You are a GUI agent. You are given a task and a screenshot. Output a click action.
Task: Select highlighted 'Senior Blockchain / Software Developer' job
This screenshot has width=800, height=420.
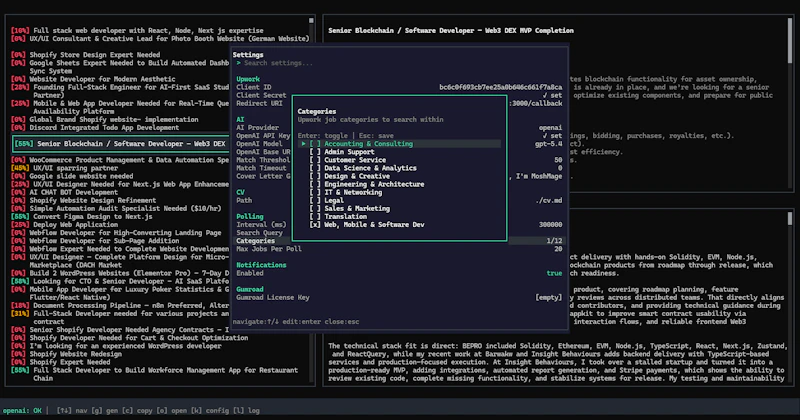point(121,144)
